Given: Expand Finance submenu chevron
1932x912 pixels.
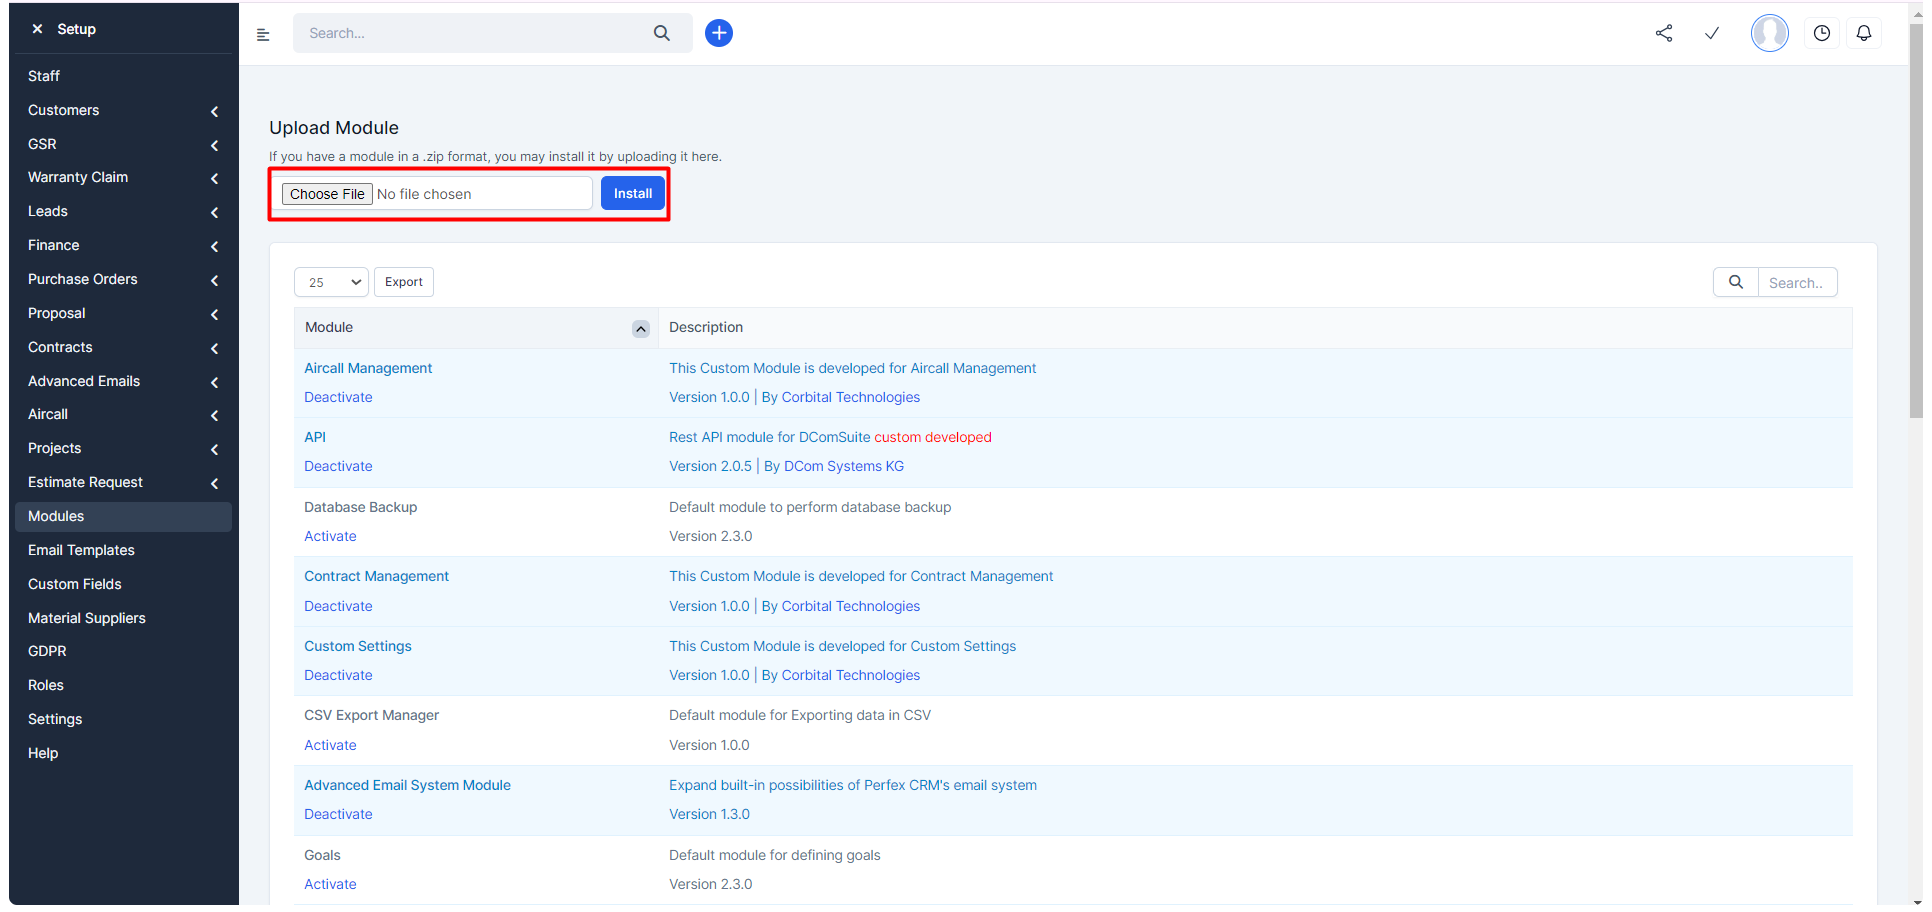Looking at the screenshot, I should 214,246.
